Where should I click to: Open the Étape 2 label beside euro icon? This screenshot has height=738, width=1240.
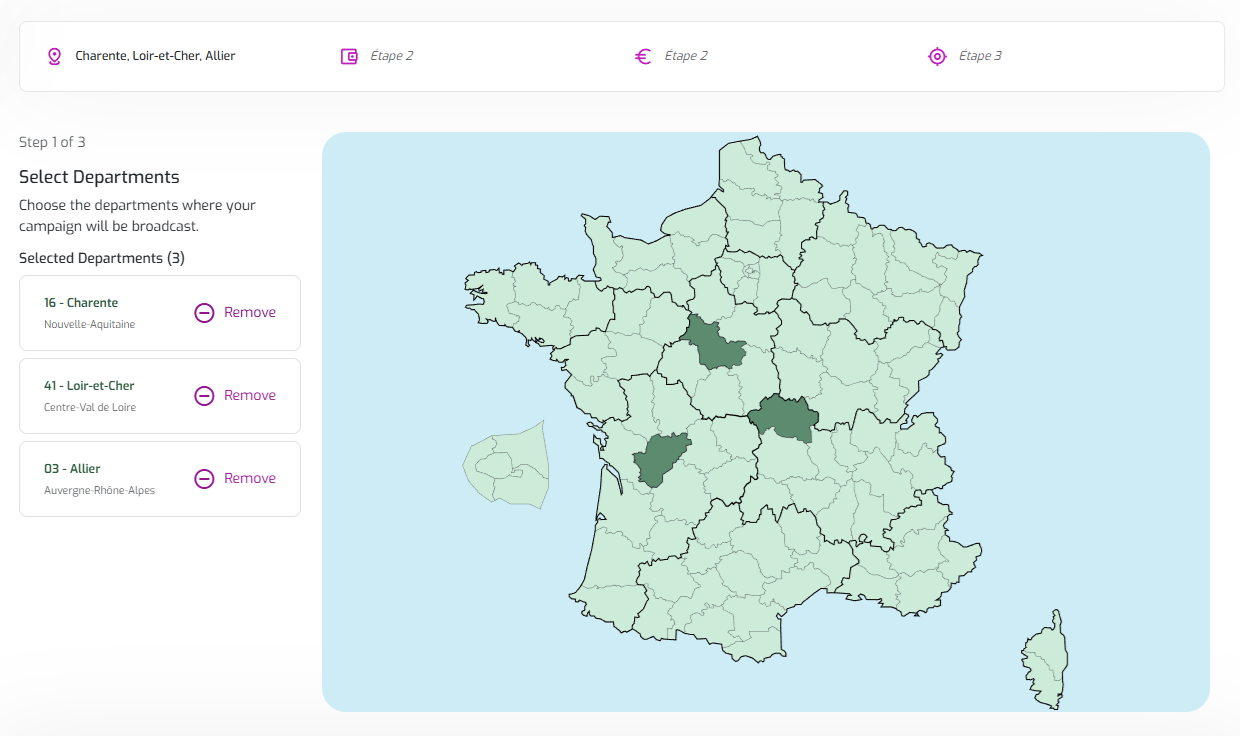[686, 56]
